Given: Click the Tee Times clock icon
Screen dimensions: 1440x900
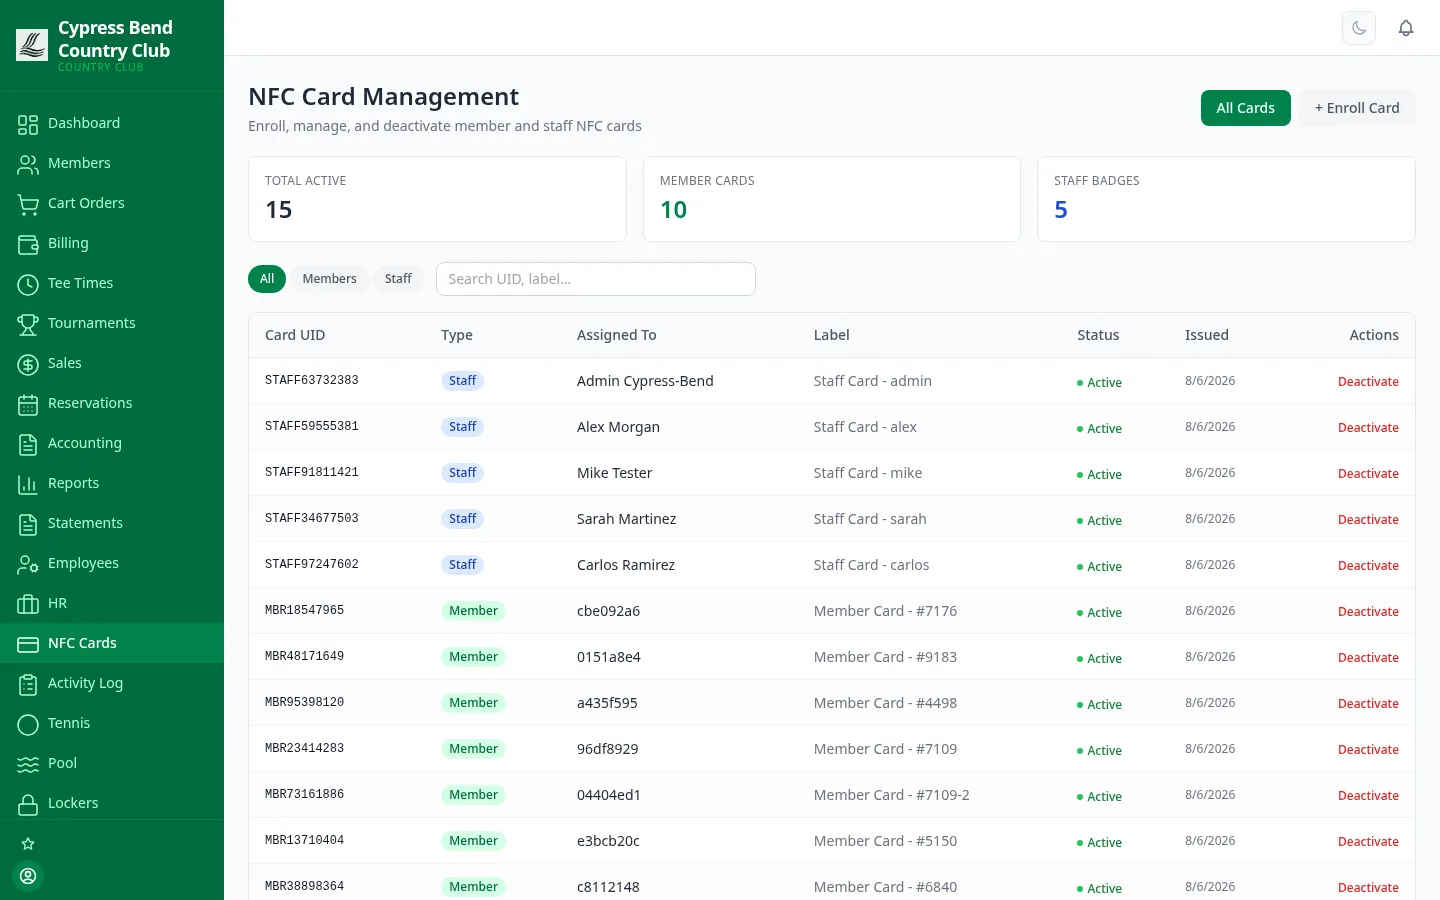Looking at the screenshot, I should tap(28, 284).
